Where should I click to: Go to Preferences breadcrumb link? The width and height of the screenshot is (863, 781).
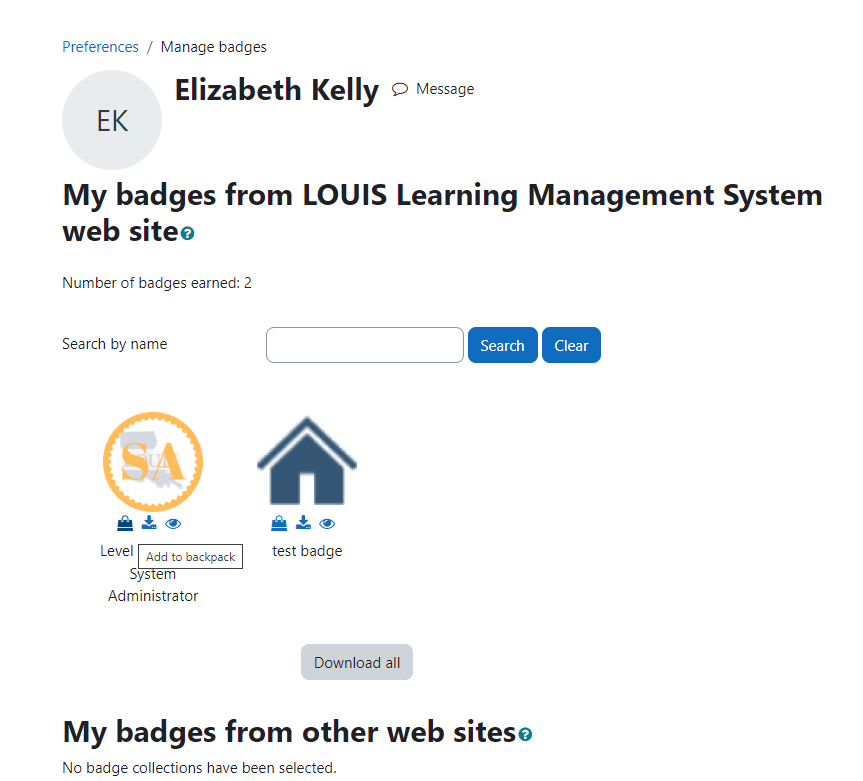point(100,47)
